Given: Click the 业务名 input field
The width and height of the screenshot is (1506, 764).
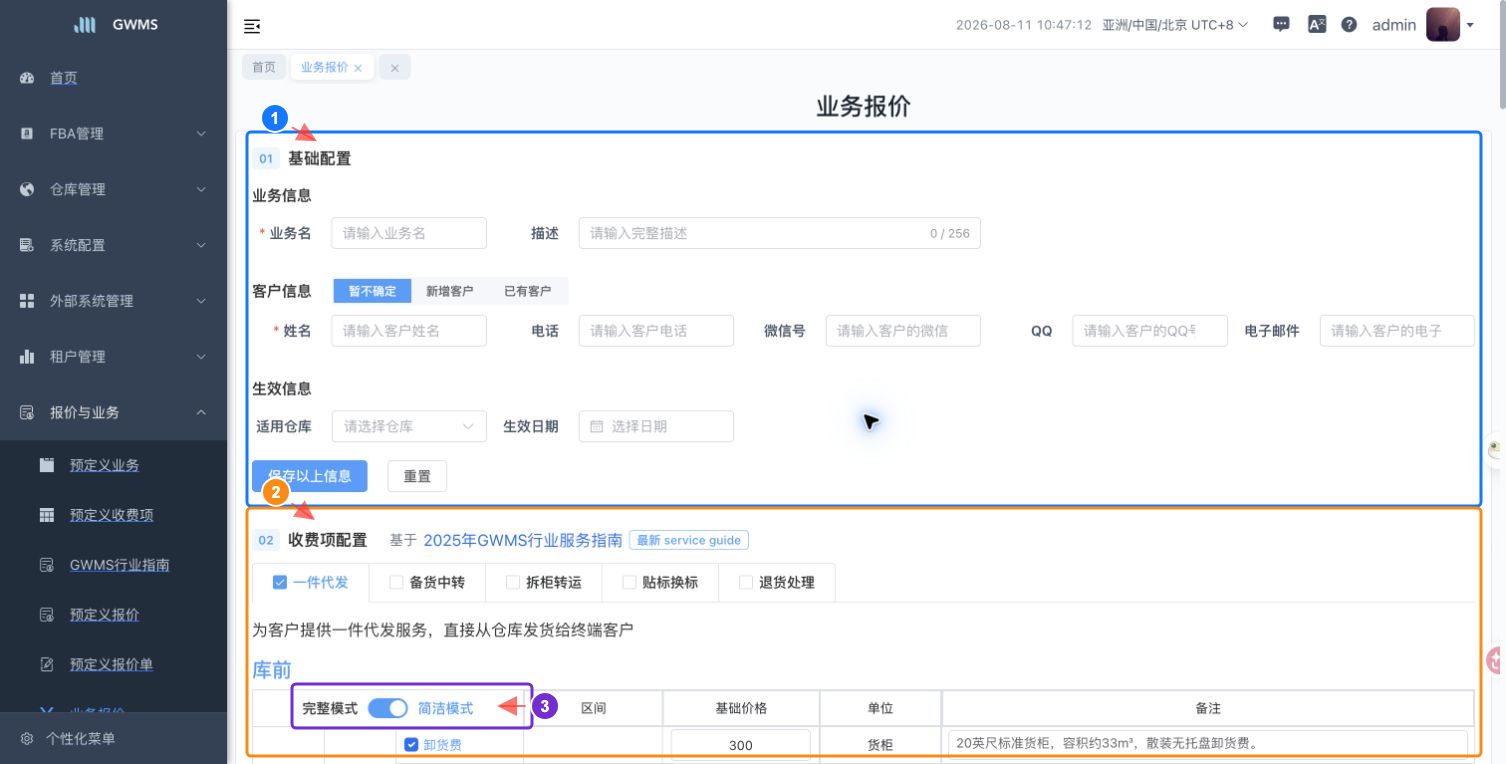Looking at the screenshot, I should tap(409, 233).
